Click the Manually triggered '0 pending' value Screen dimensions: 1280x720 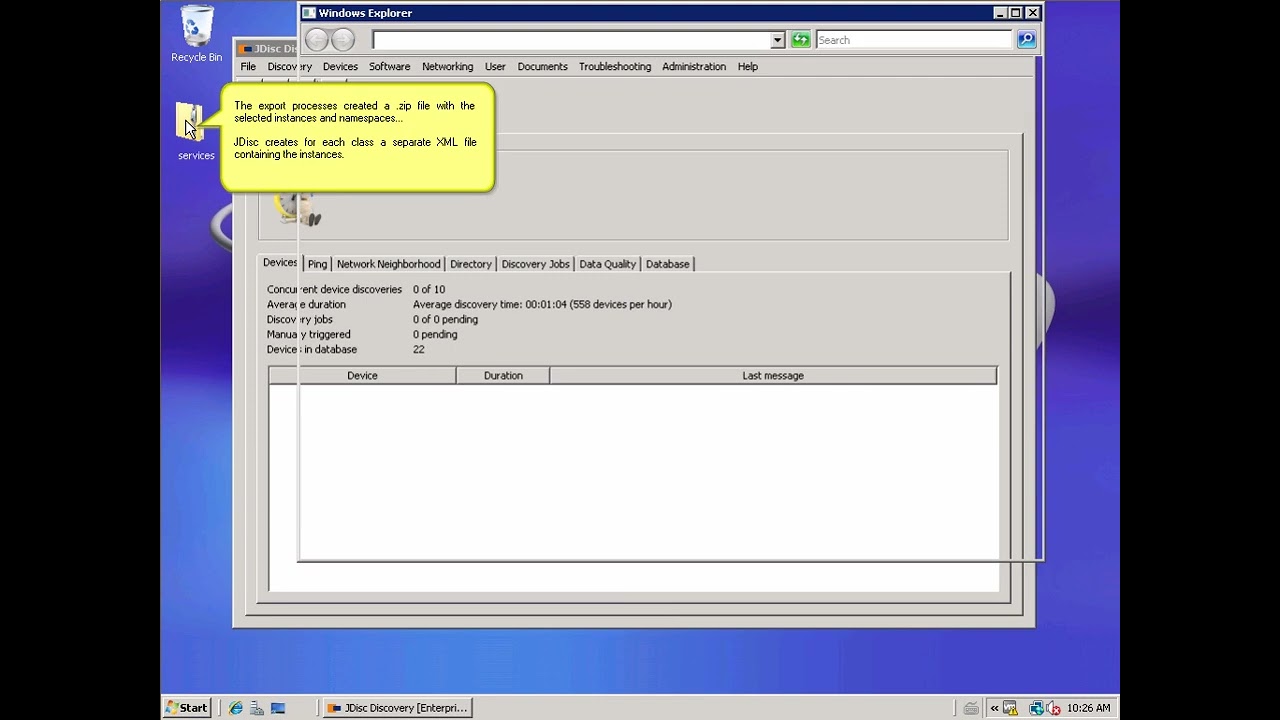click(x=435, y=335)
